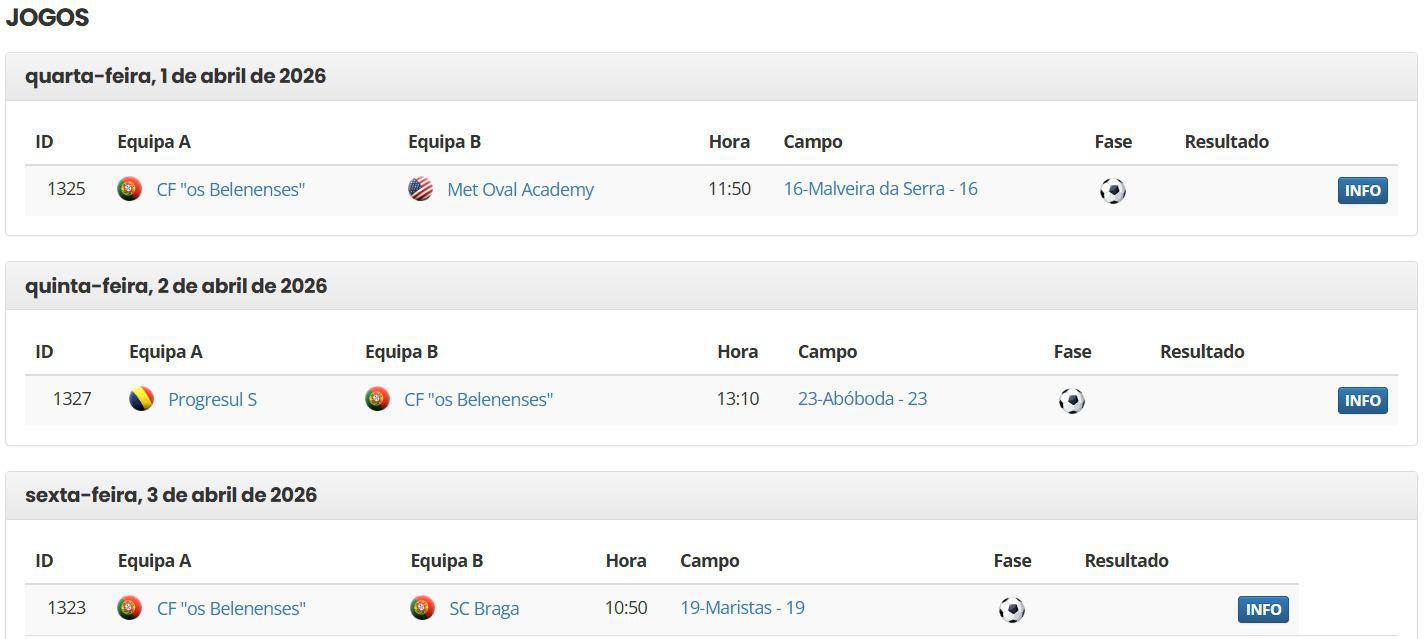This screenshot has height=639, width=1424.
Task: Open Met Oval Academy team page
Action: pyautogui.click(x=520, y=189)
